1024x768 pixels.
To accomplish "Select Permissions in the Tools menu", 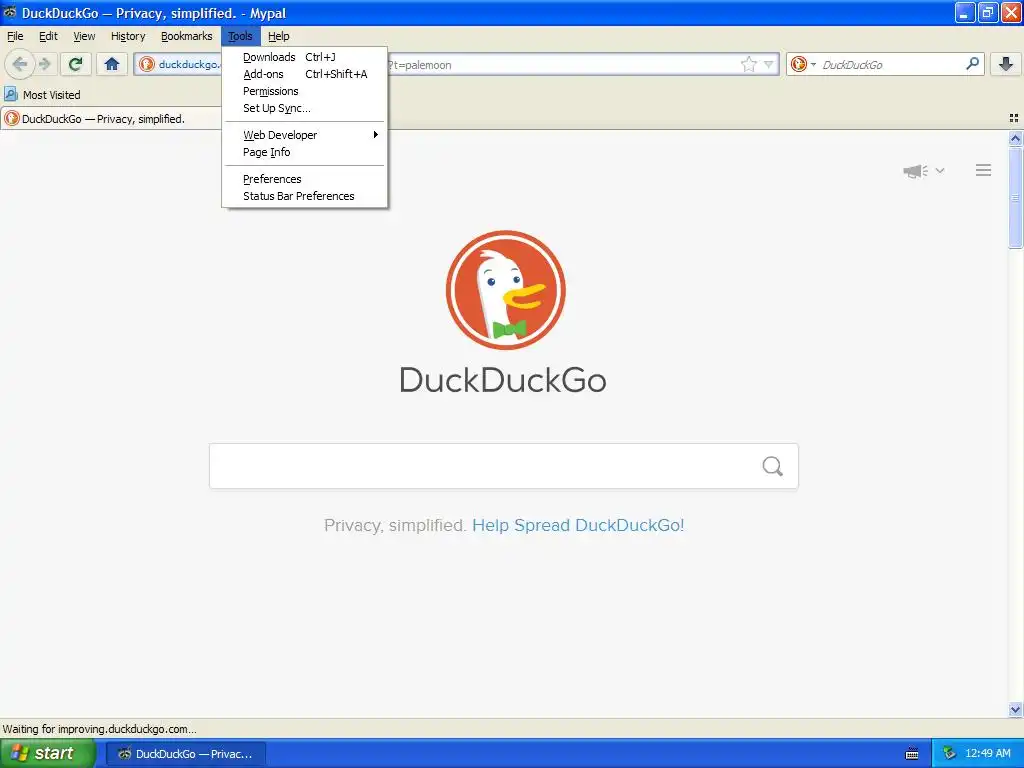I will [x=305, y=91].
